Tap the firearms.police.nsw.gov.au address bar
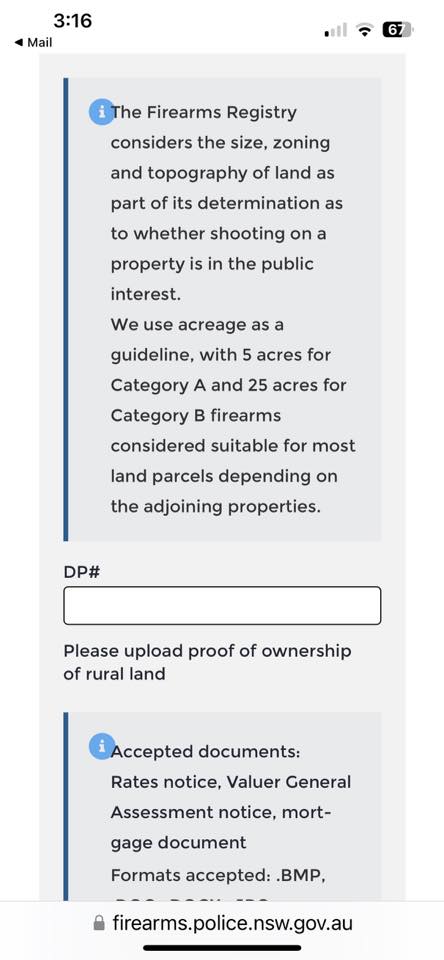Viewport: 444px width, 960px height. [x=222, y=923]
